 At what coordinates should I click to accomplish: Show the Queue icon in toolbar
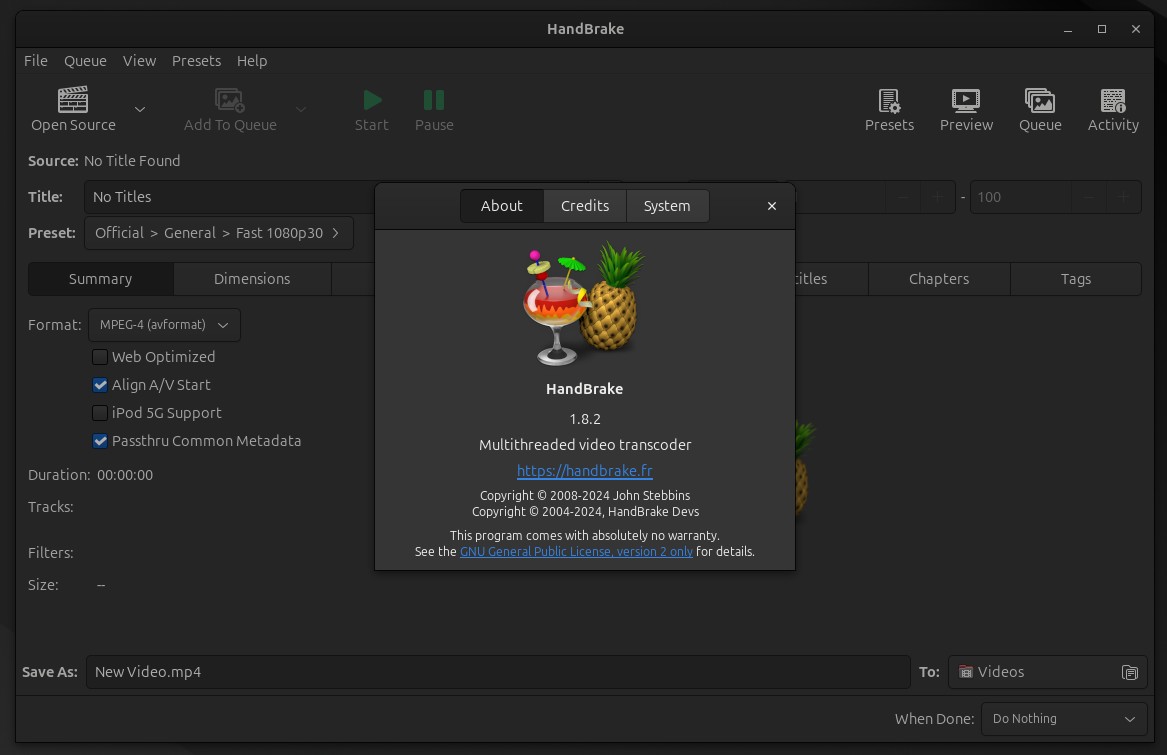pyautogui.click(x=1040, y=101)
